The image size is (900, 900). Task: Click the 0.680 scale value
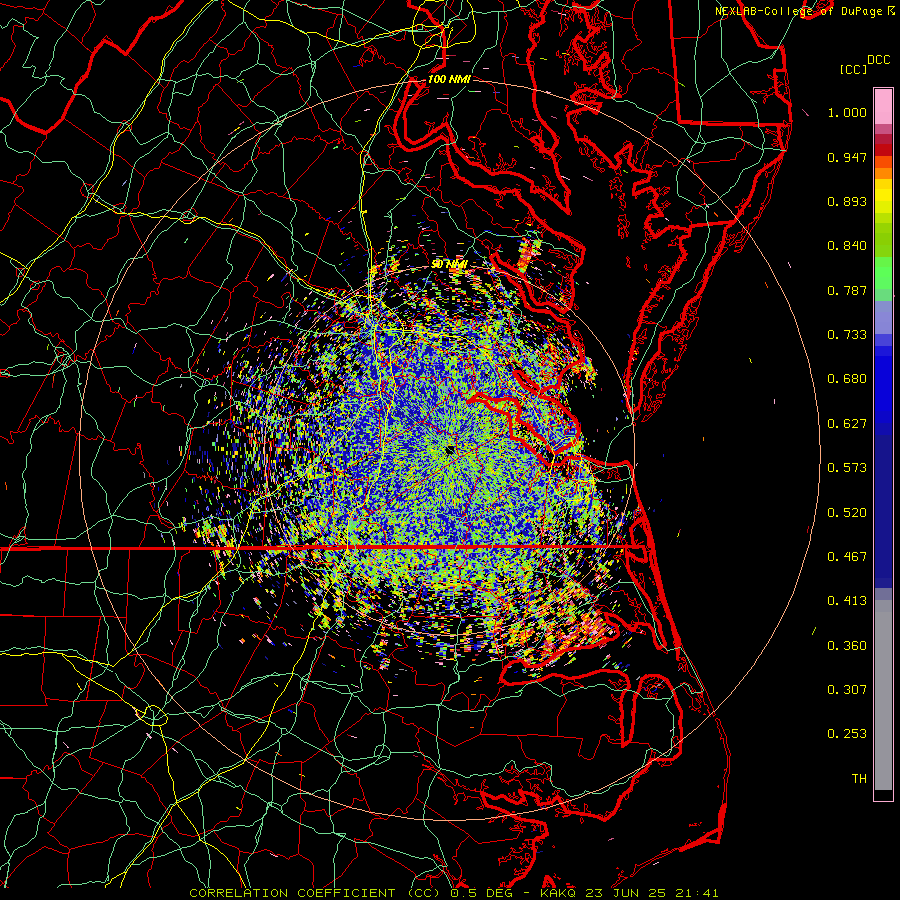(847, 379)
